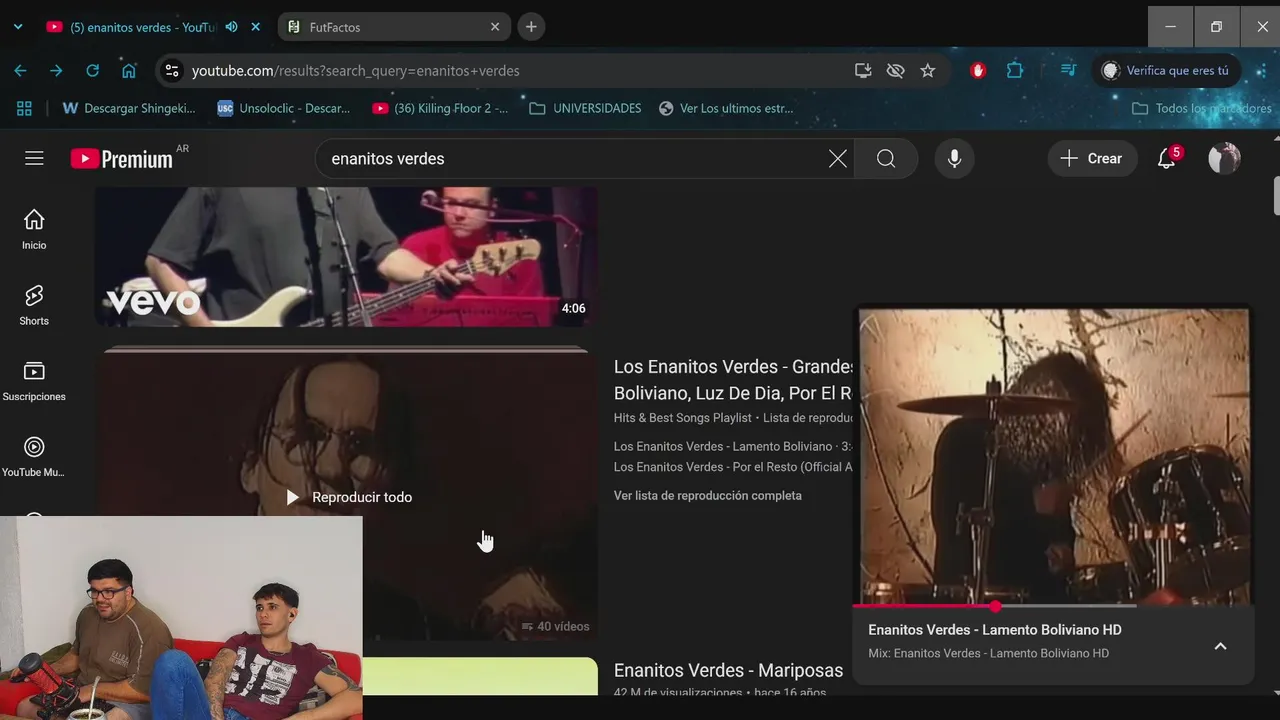Open Unsoloclic bookmark
This screenshot has height=720, width=1280.
coord(284,108)
